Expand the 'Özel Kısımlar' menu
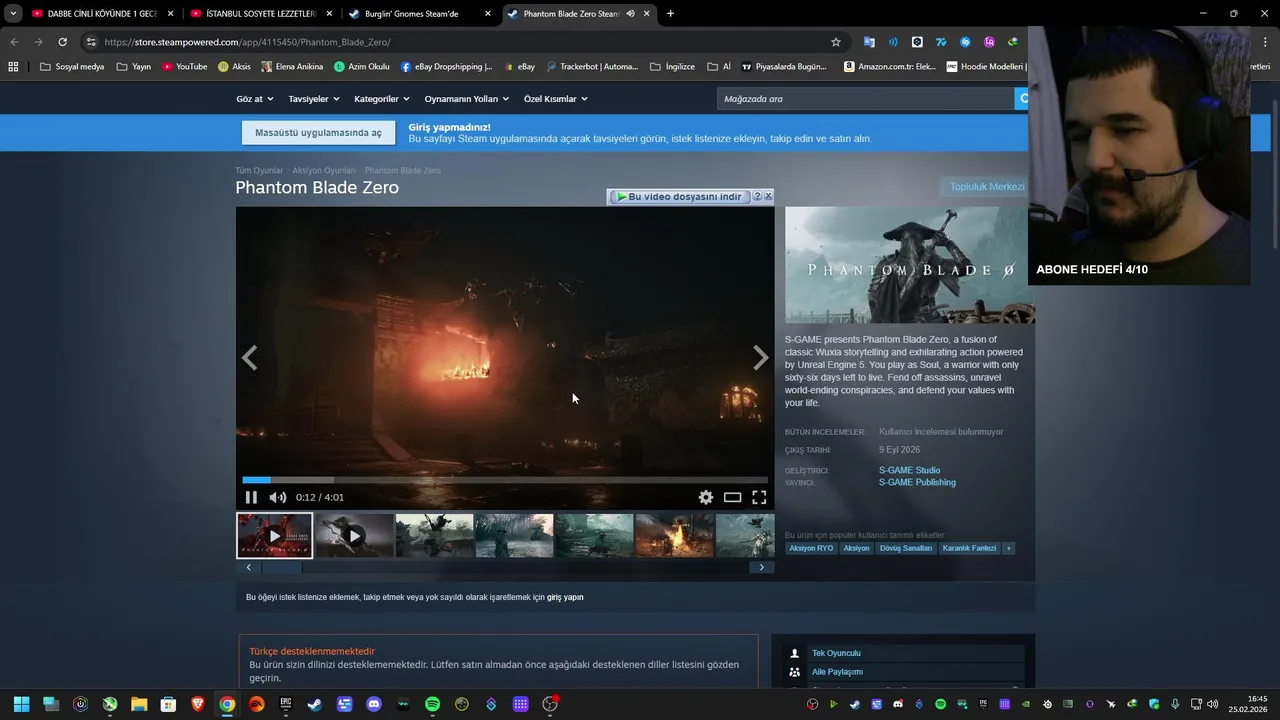The width and height of the screenshot is (1280, 720). tap(556, 99)
